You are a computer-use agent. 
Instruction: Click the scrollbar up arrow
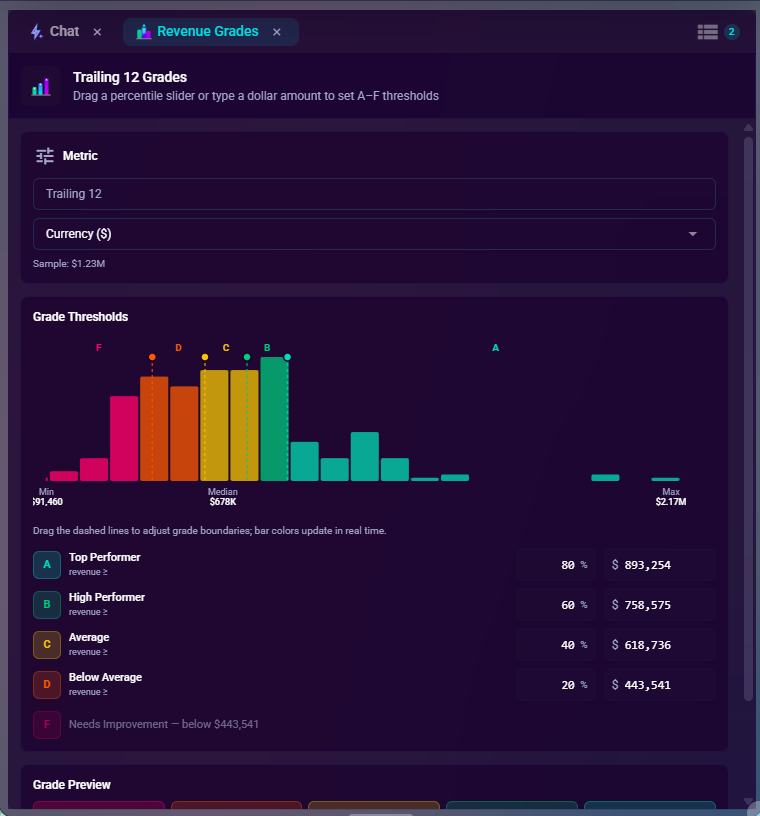(748, 128)
